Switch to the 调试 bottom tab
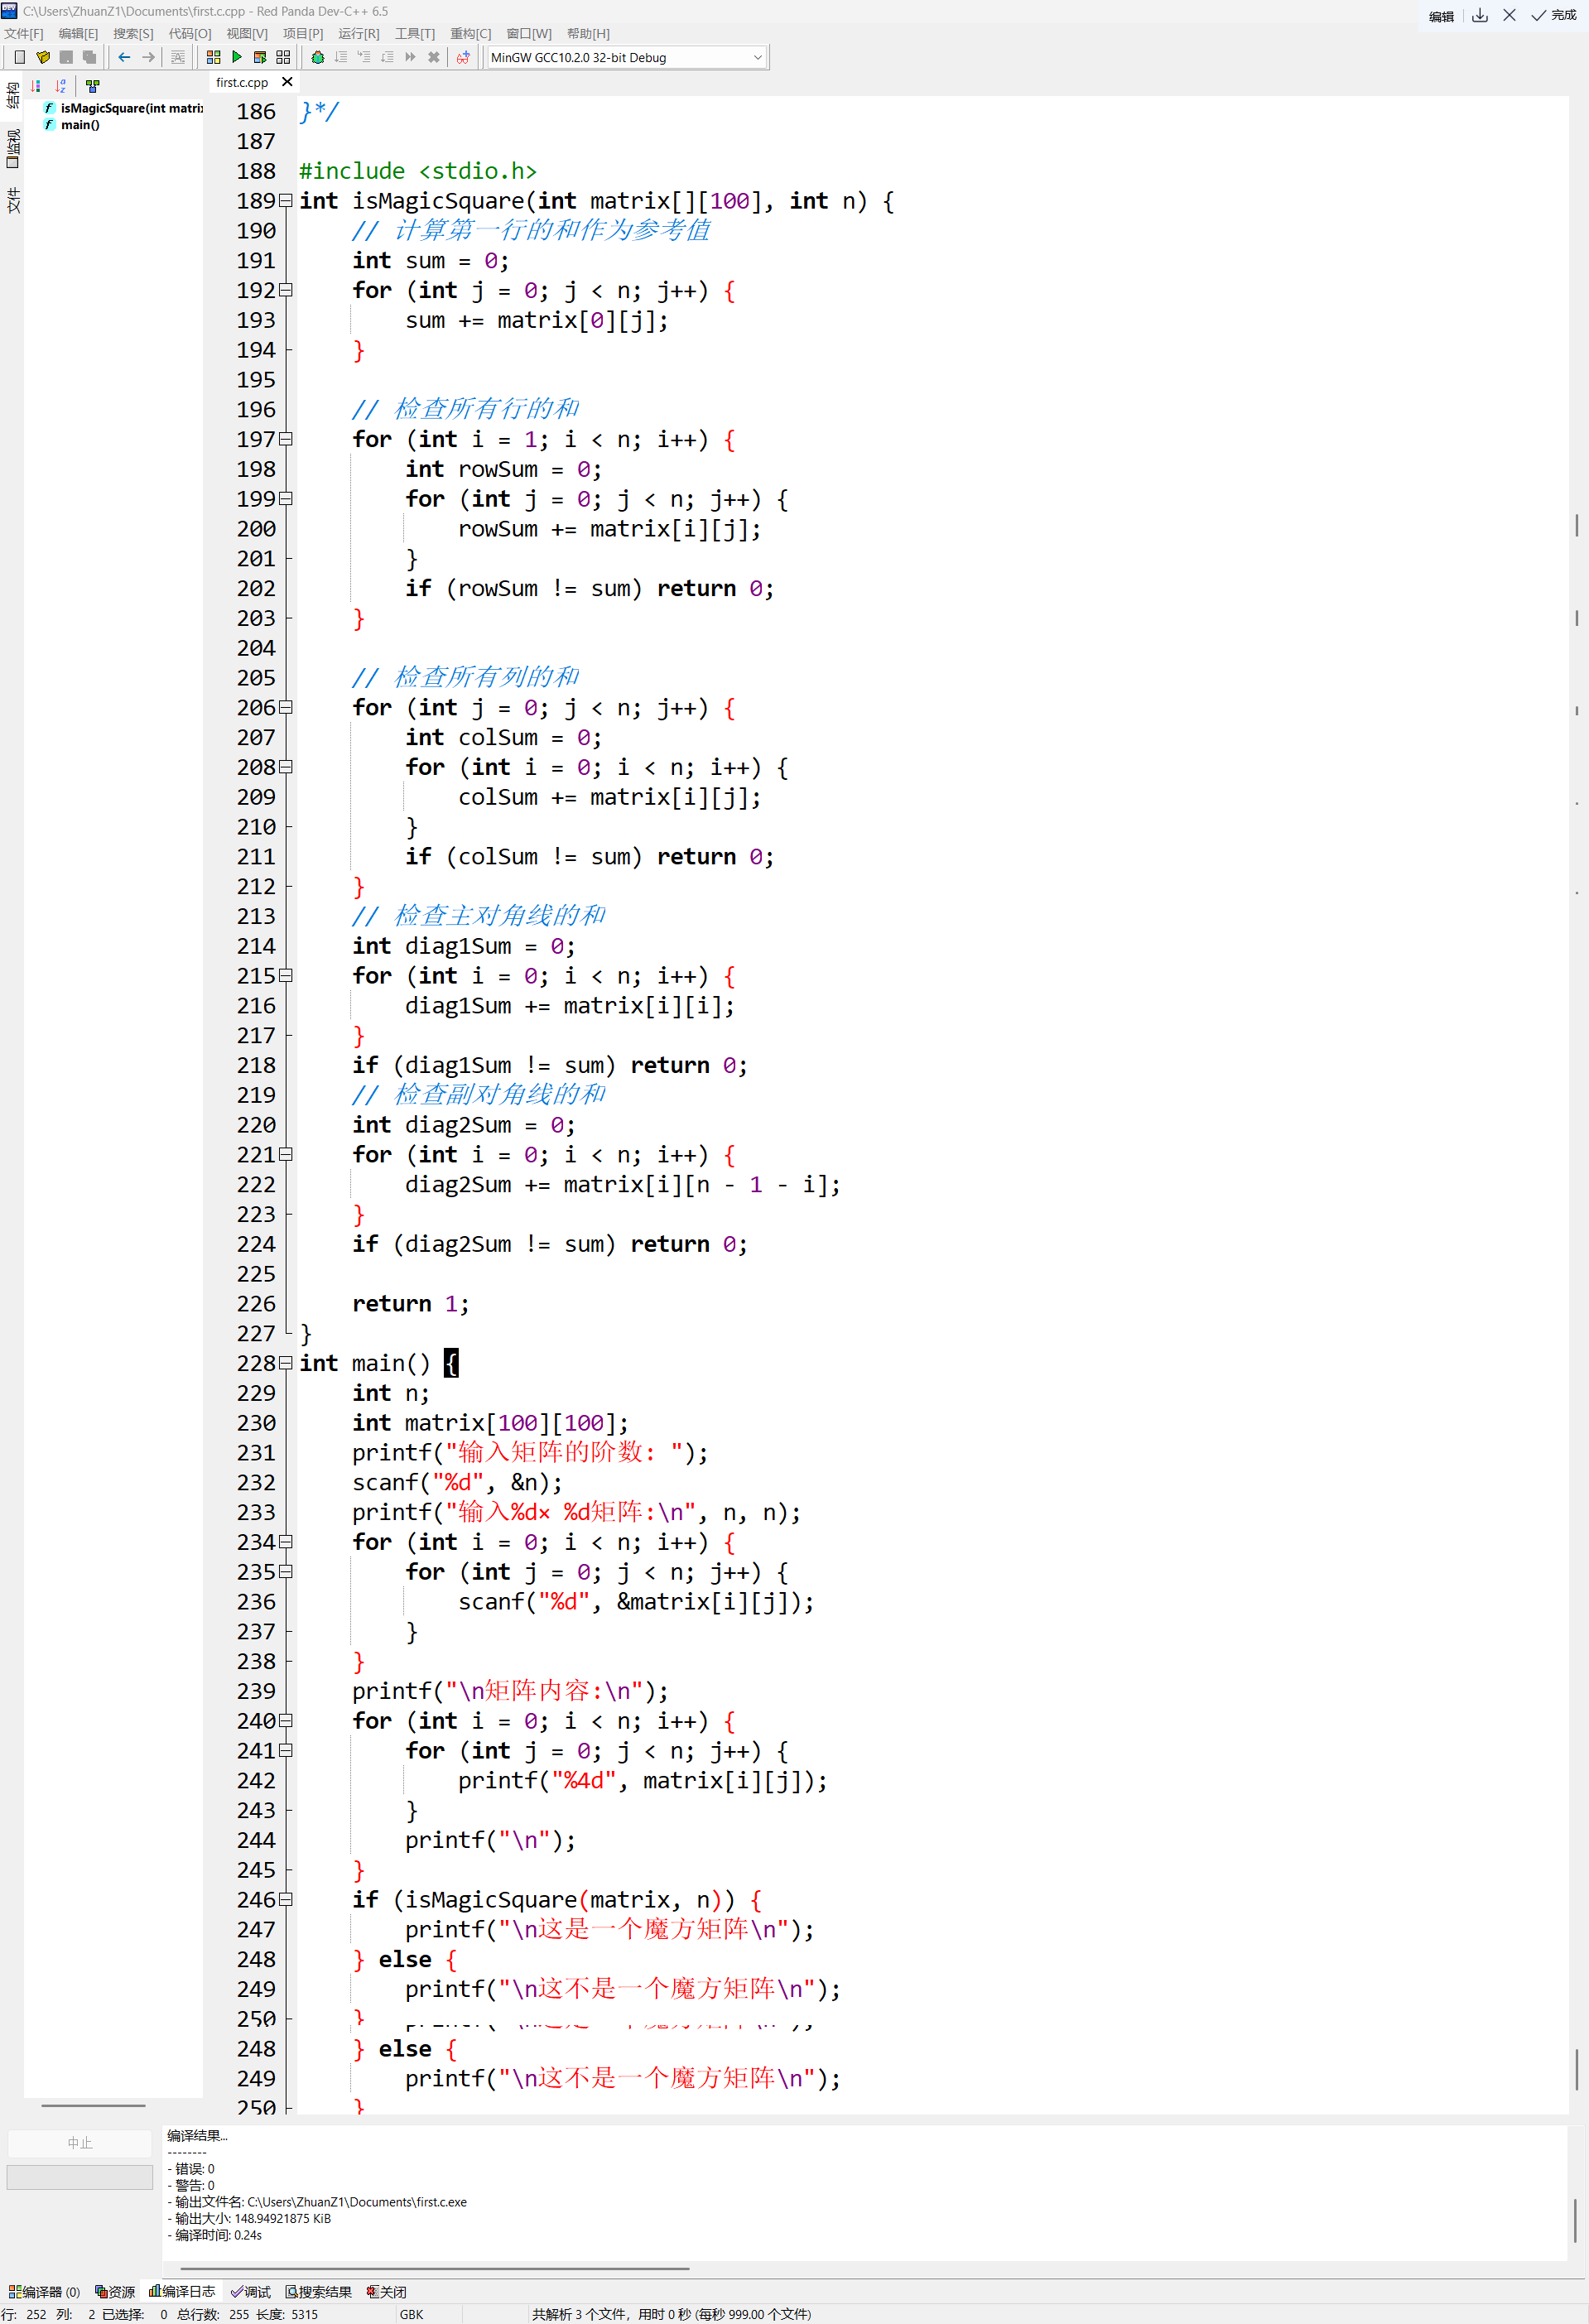 click(x=251, y=2291)
